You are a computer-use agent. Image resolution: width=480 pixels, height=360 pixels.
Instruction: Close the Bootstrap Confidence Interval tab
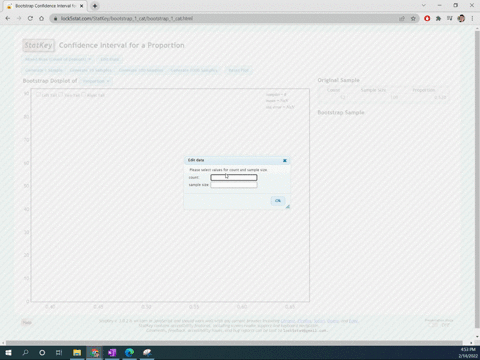click(x=81, y=6)
